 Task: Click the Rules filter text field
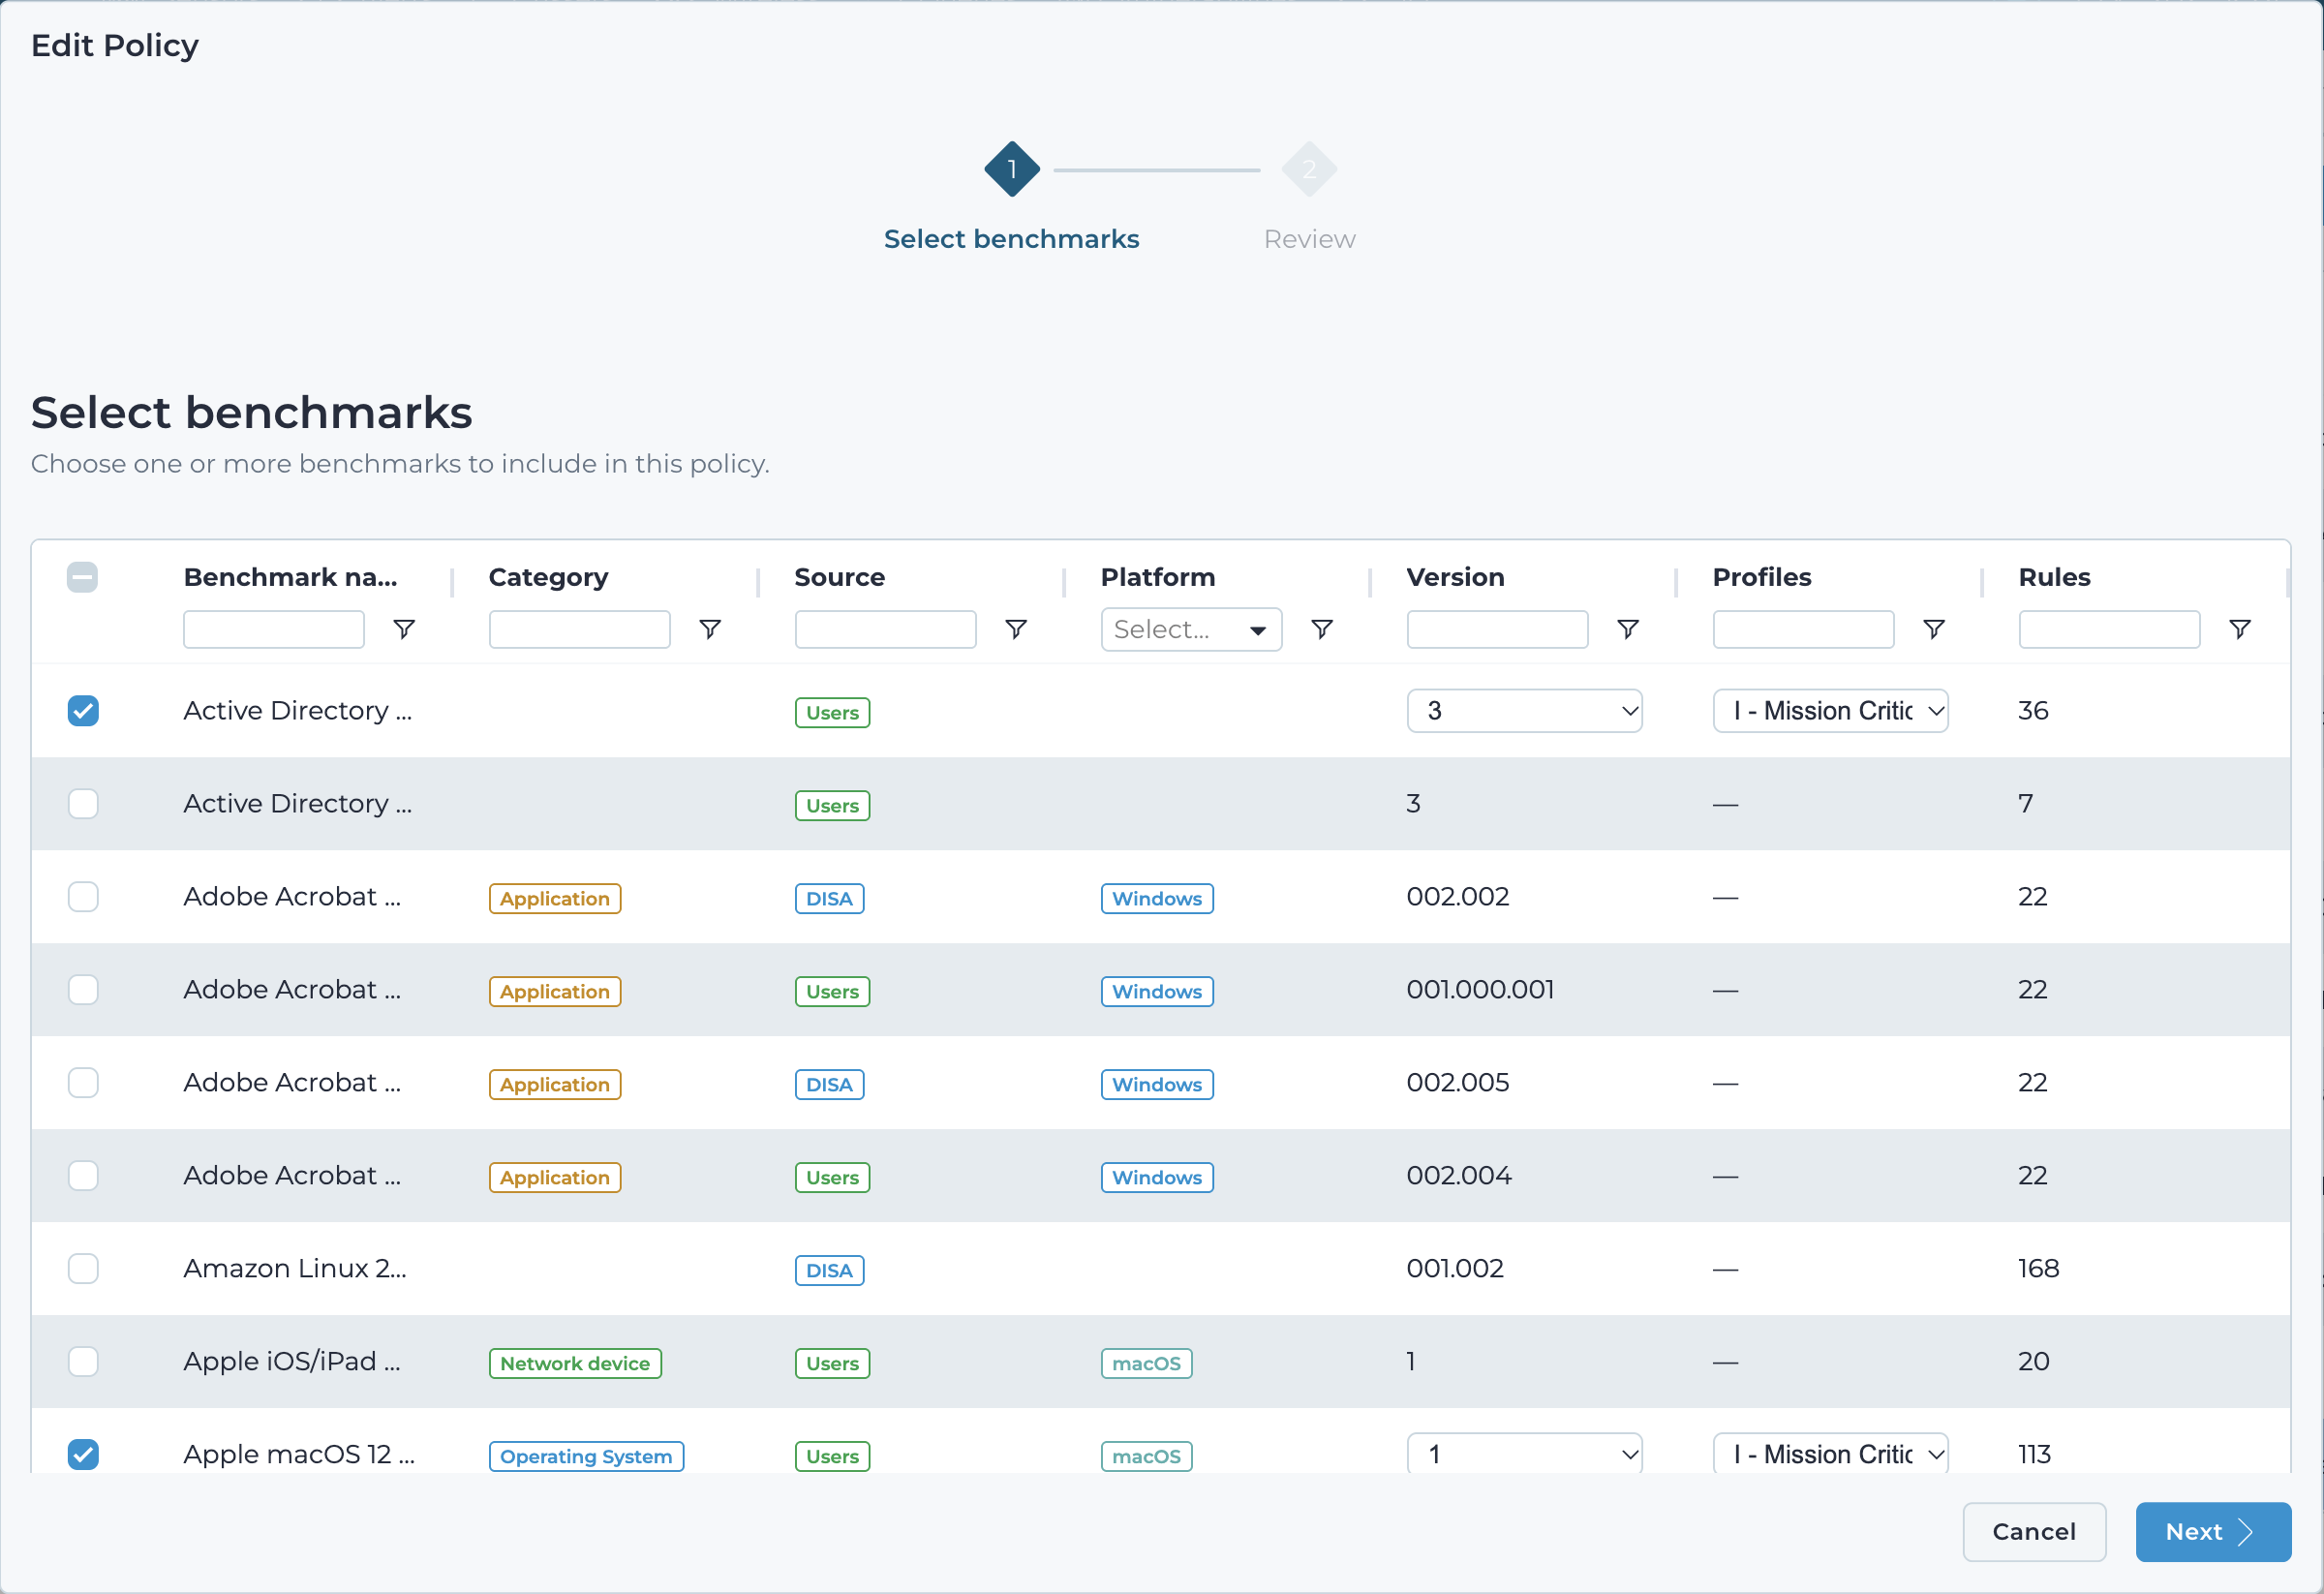coord(2109,630)
